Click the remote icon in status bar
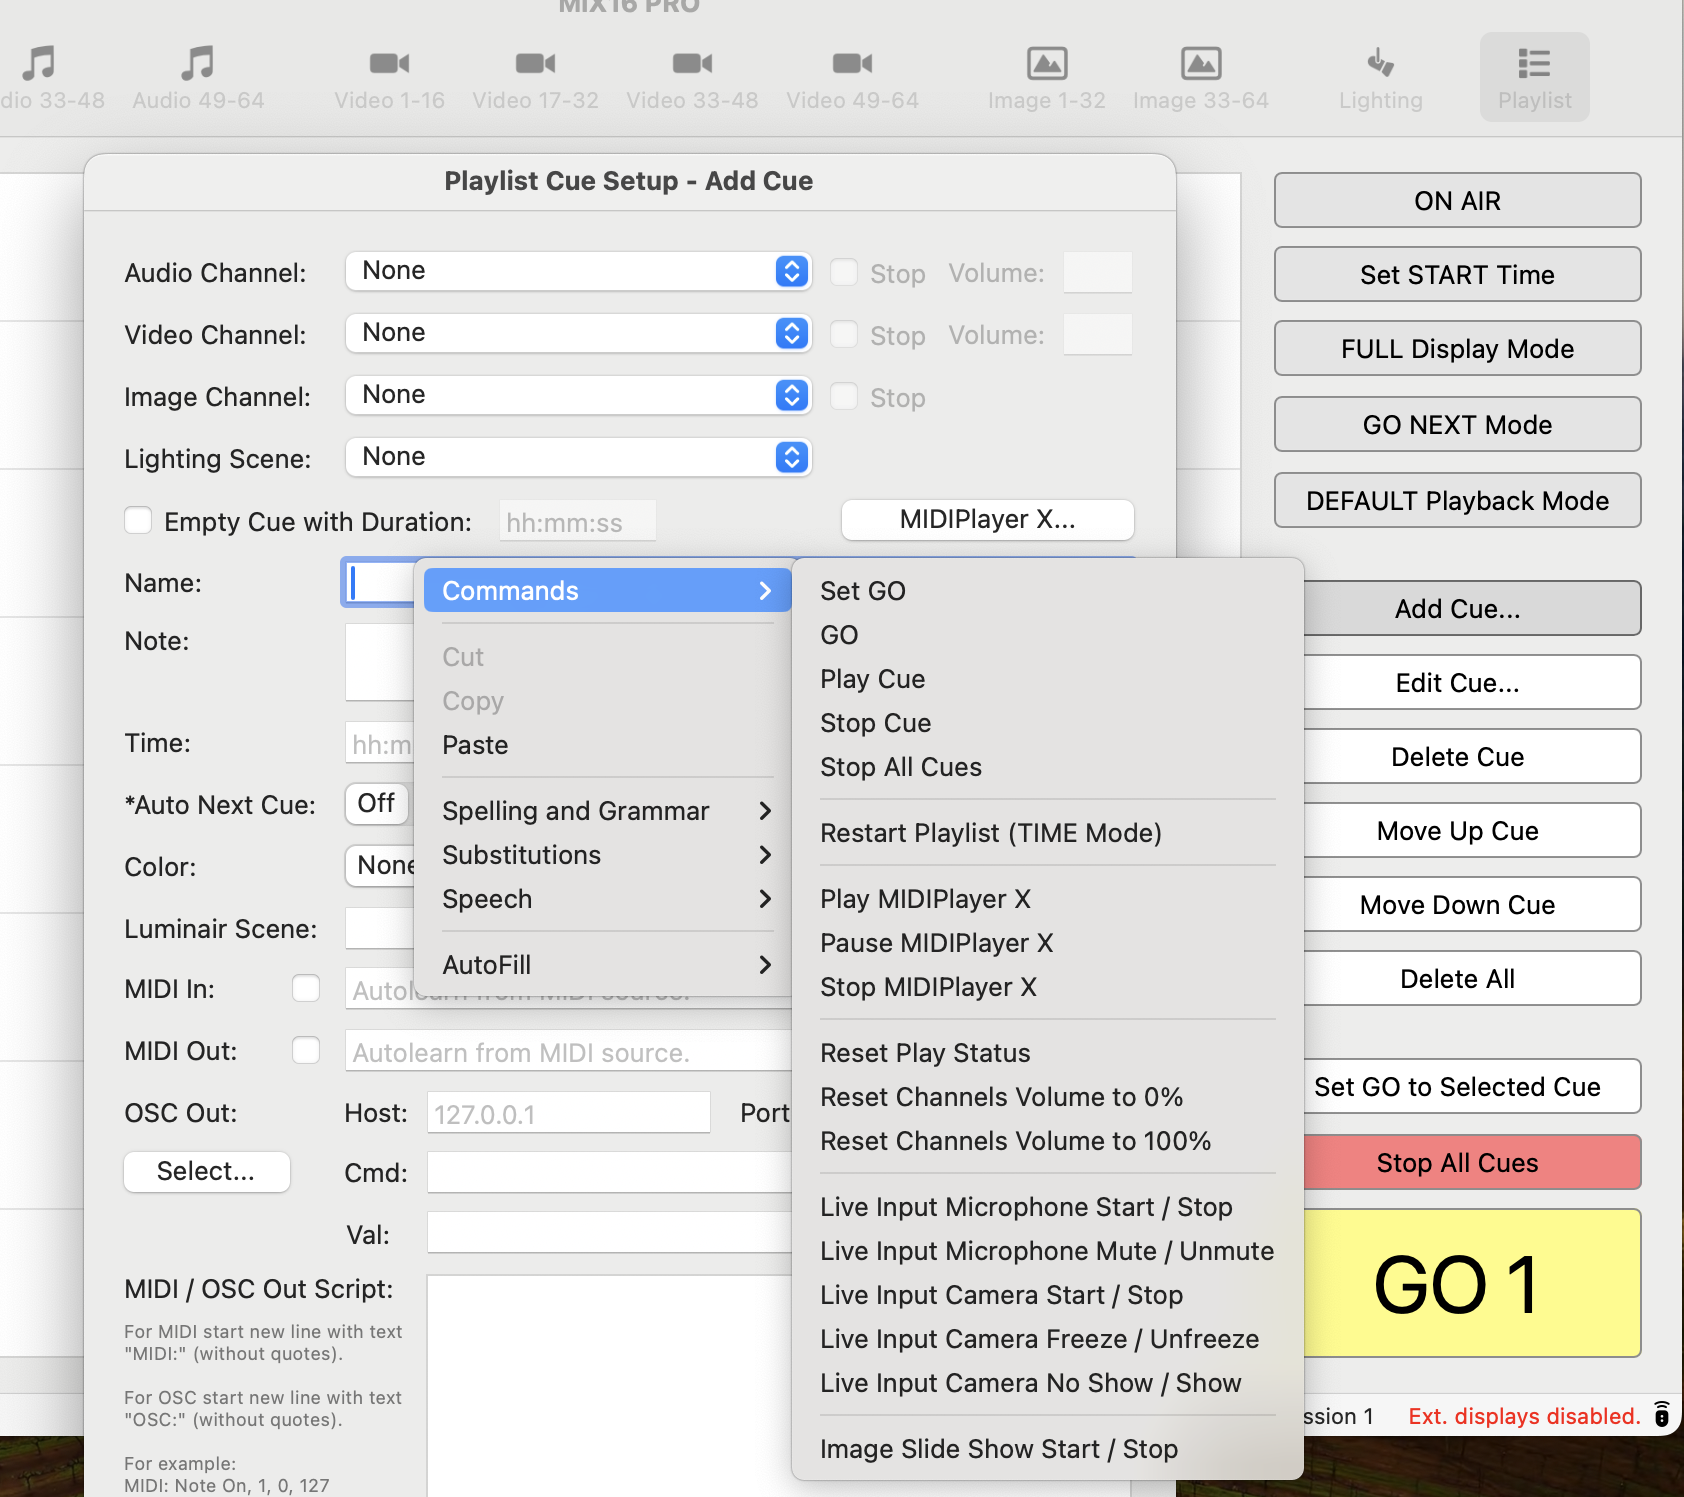Screen dimensions: 1684x1497 click(x=1661, y=1415)
